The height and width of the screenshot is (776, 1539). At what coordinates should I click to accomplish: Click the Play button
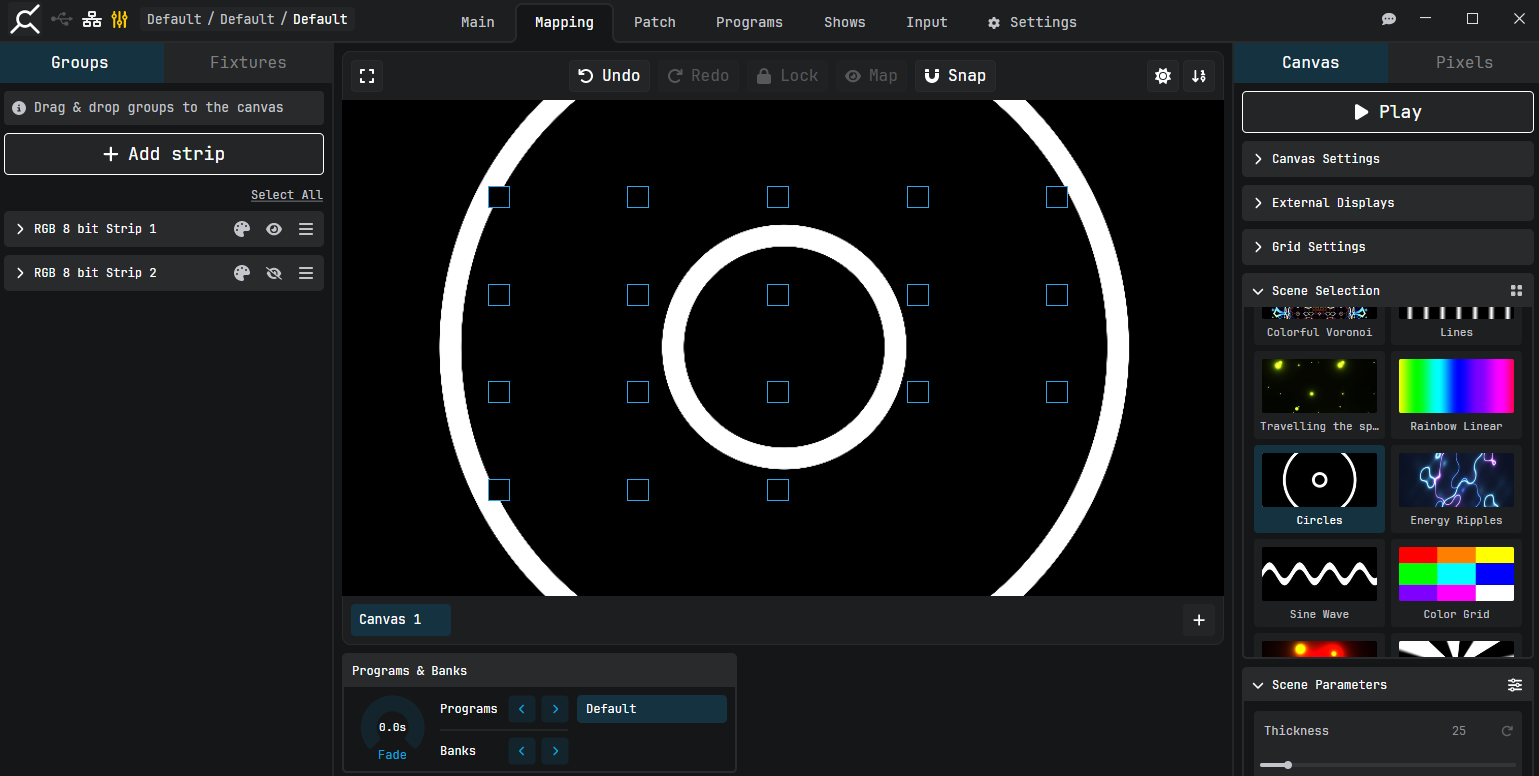1387,112
